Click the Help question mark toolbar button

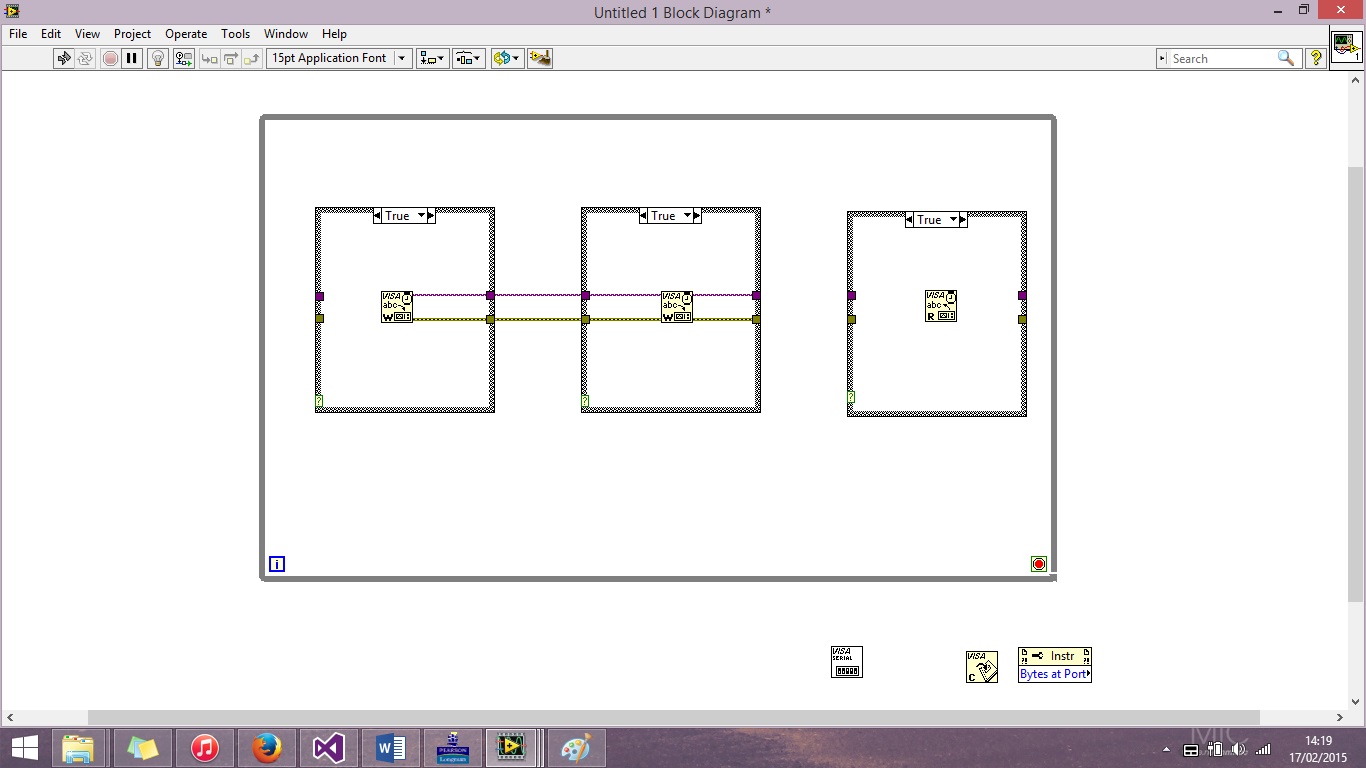[1315, 58]
